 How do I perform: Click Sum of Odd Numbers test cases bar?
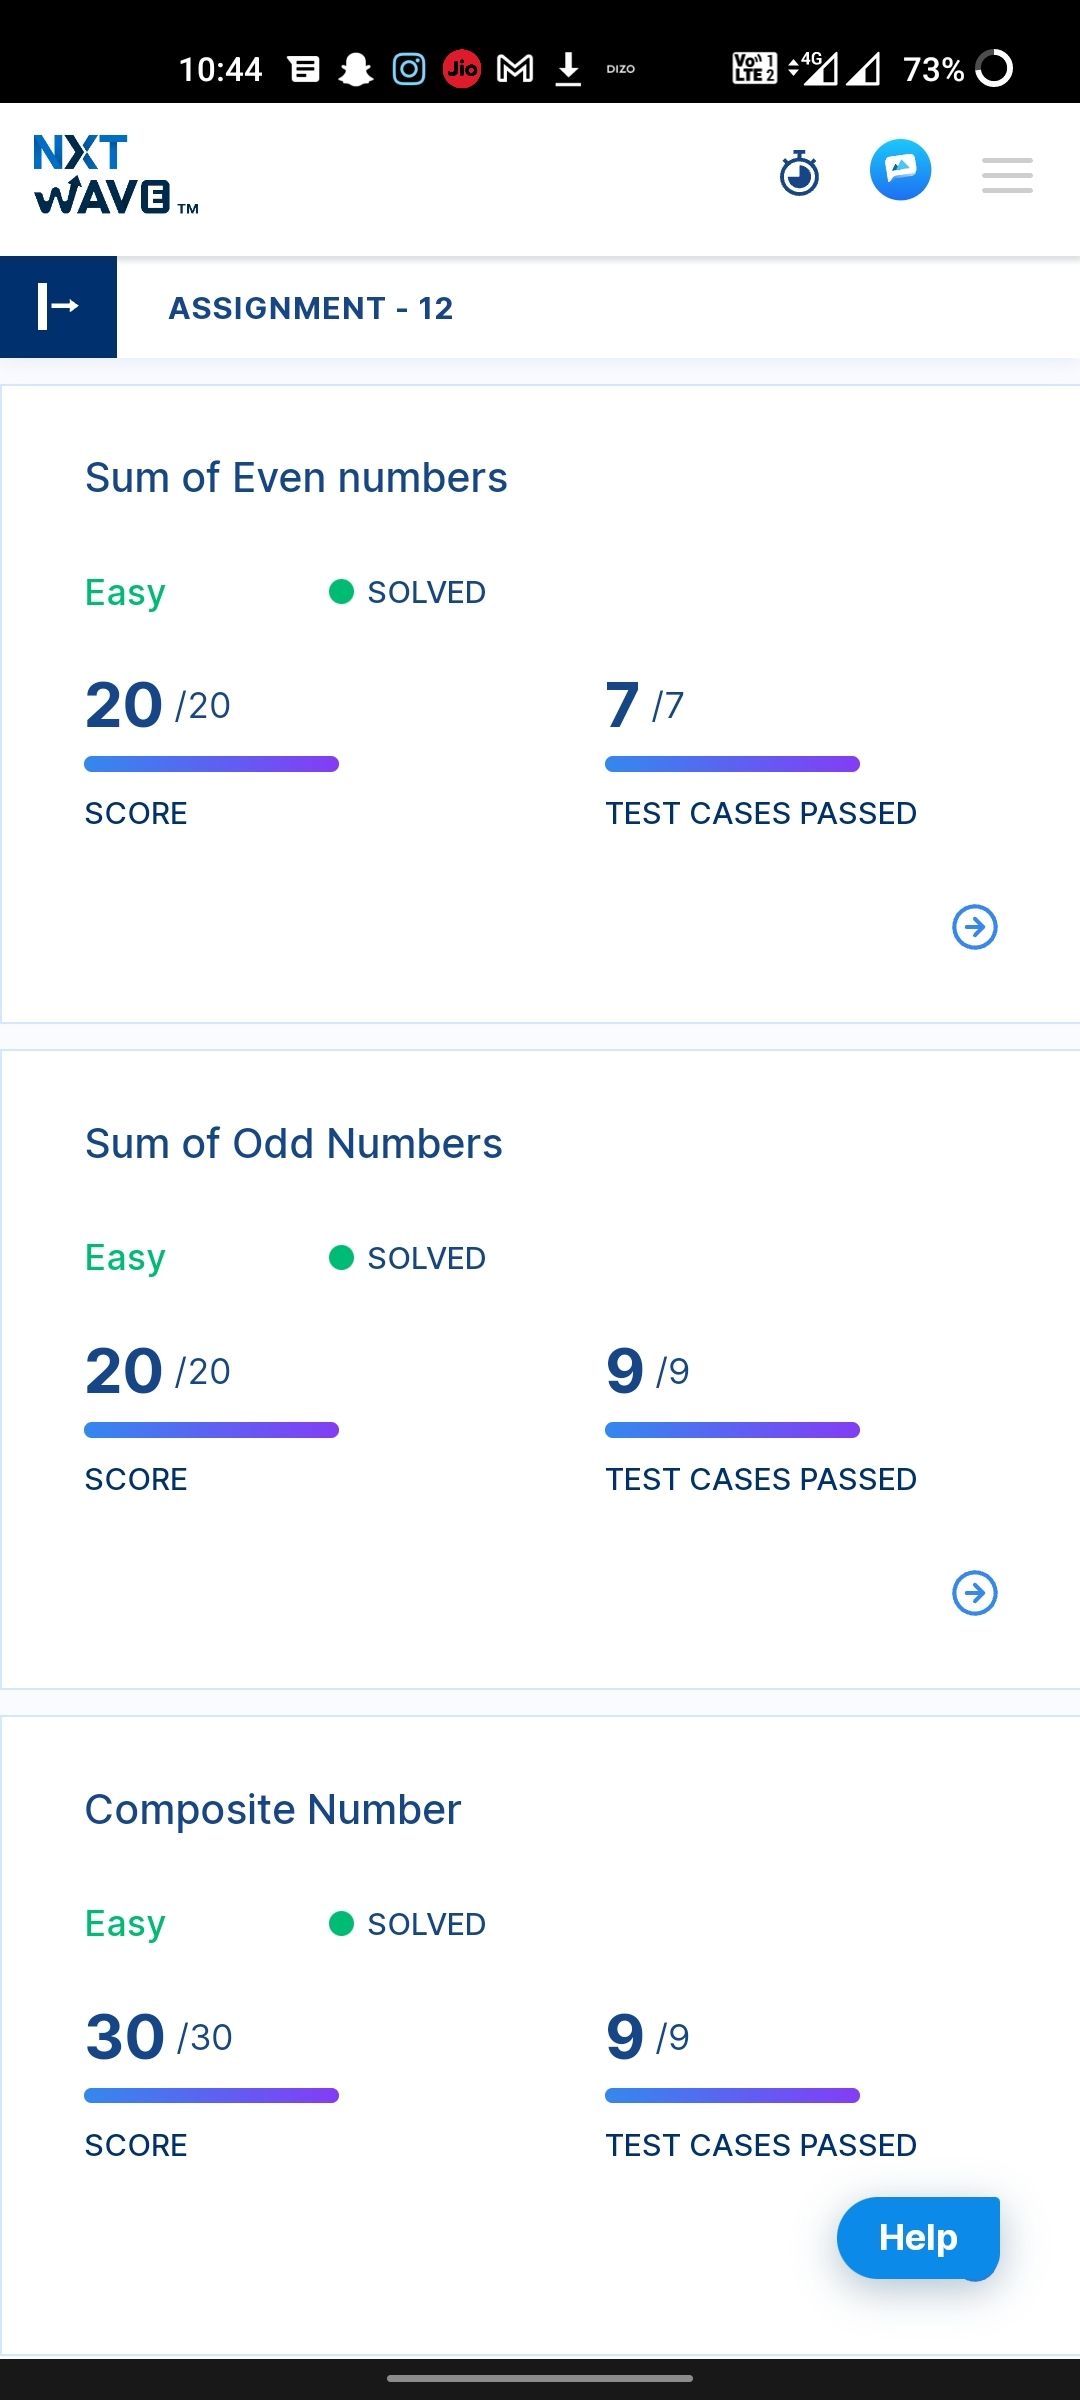pos(732,1430)
